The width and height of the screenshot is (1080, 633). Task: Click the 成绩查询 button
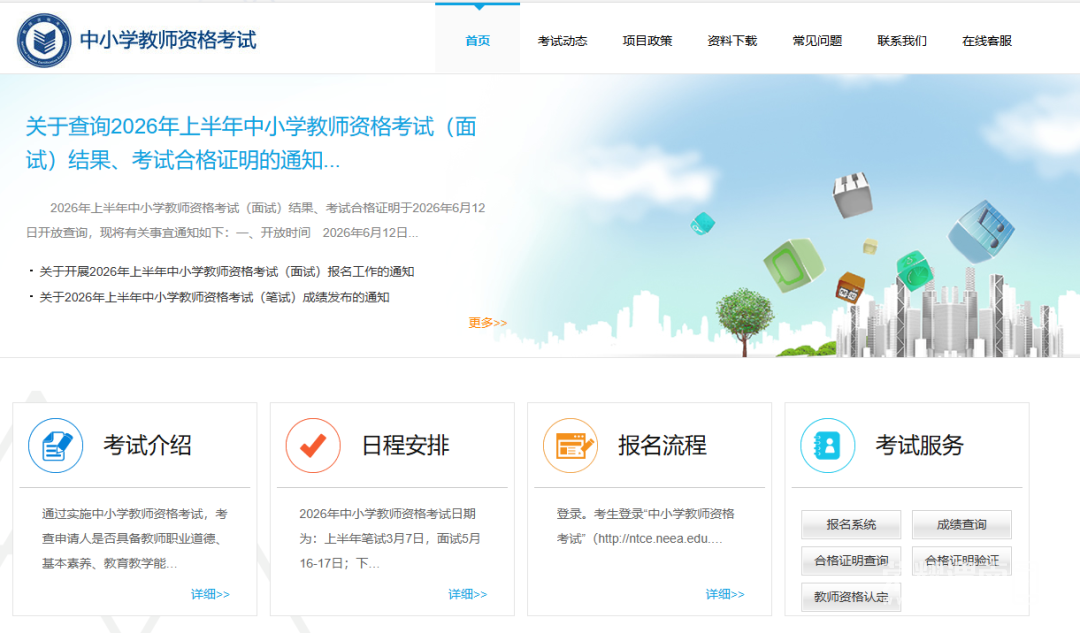click(962, 525)
